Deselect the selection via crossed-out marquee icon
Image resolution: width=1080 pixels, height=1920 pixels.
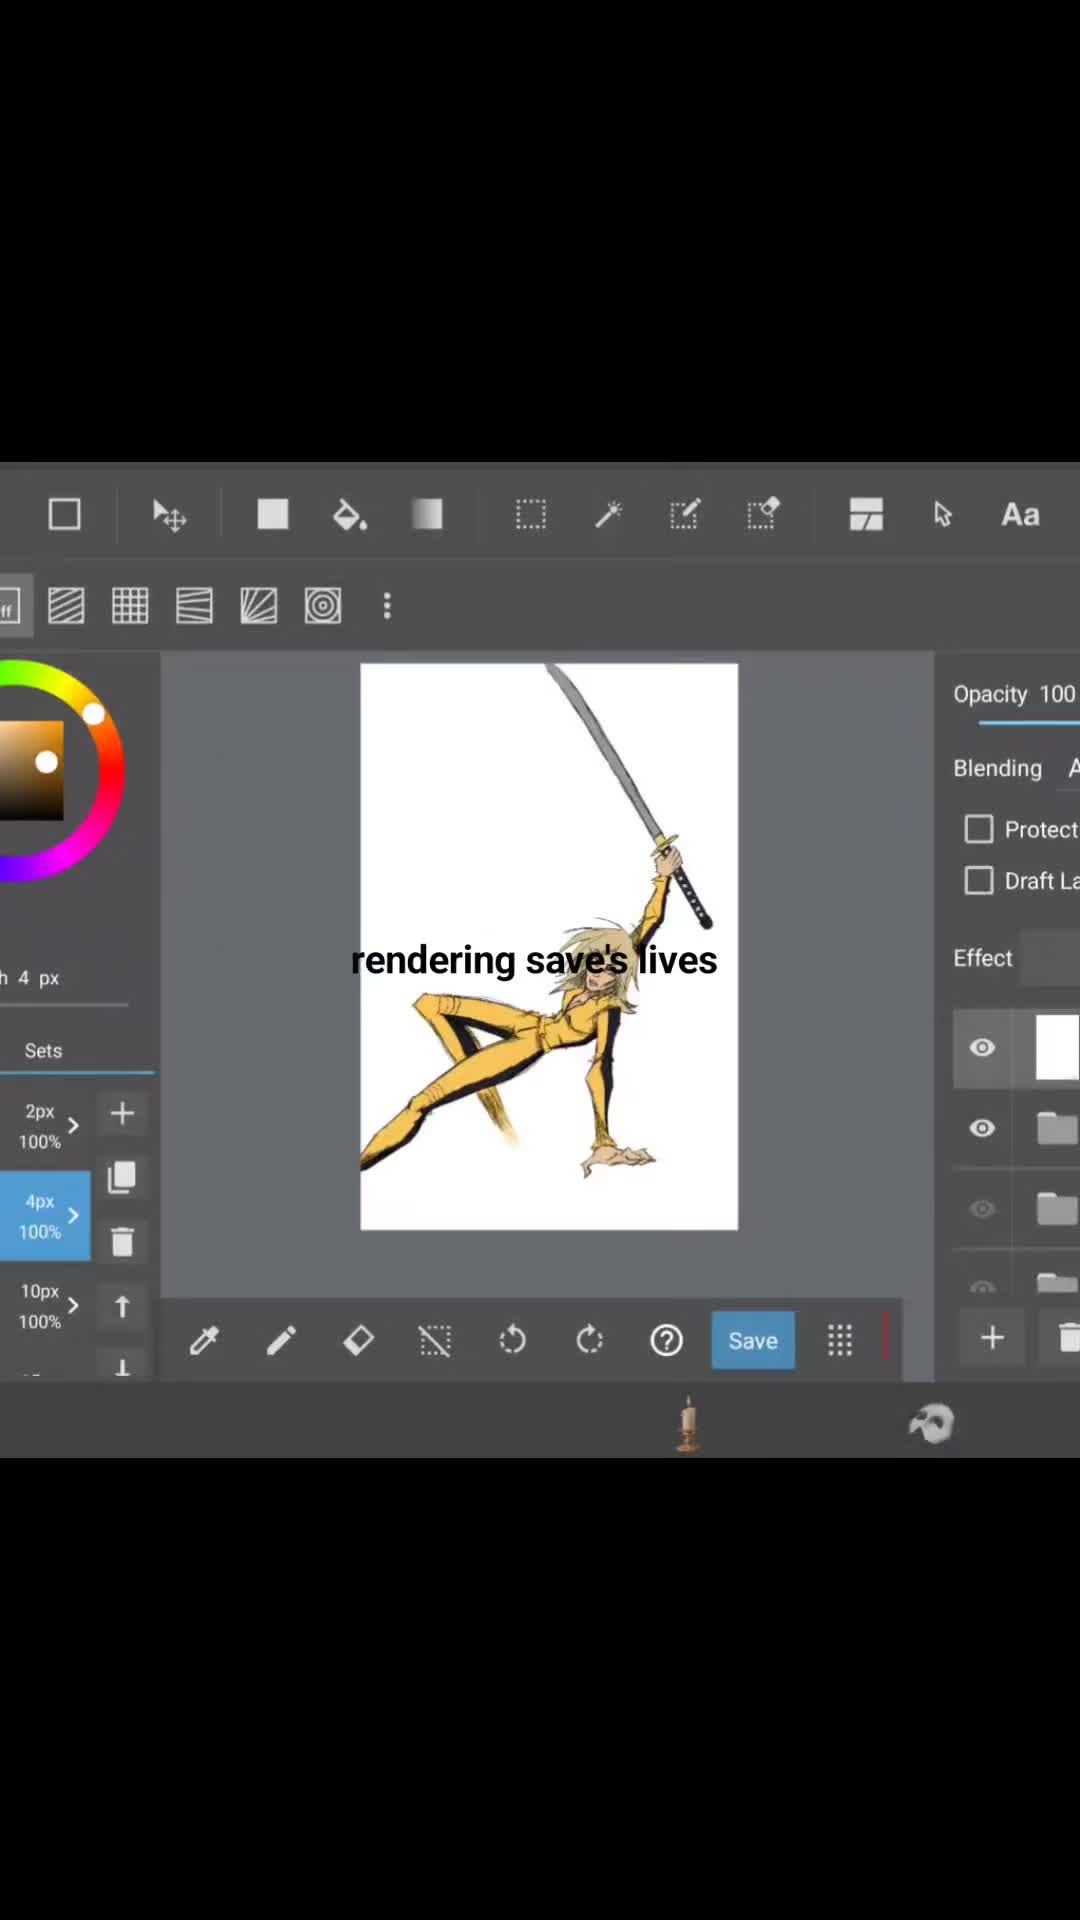coord(435,1340)
